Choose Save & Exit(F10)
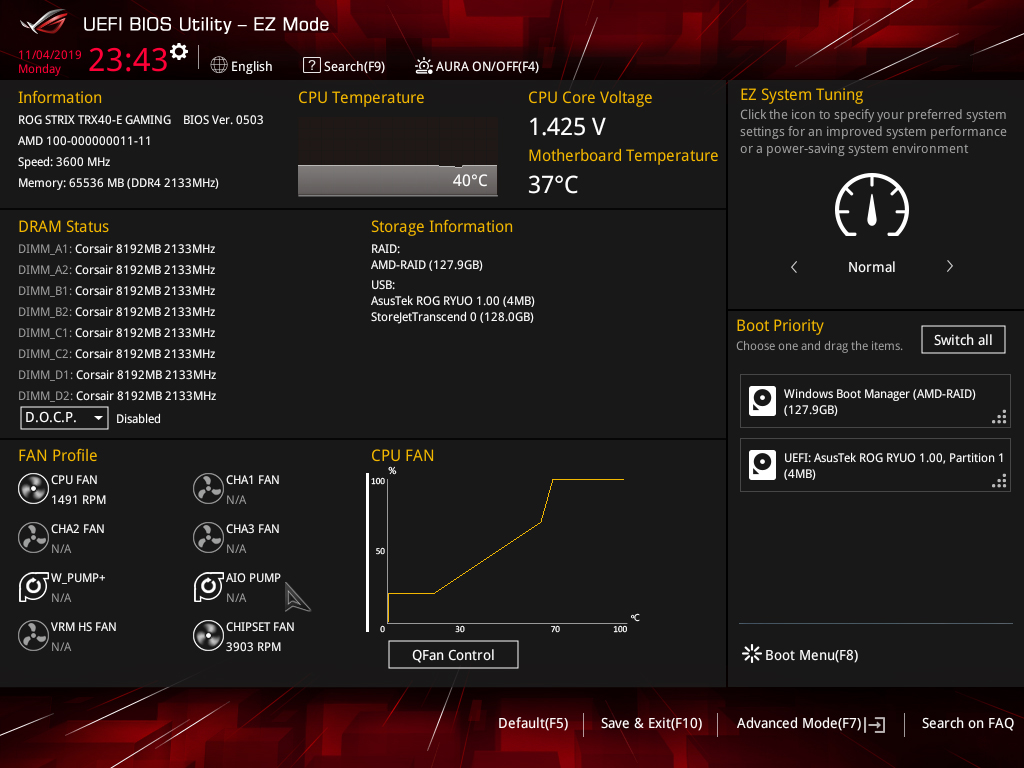This screenshot has height=768, width=1024. point(651,724)
